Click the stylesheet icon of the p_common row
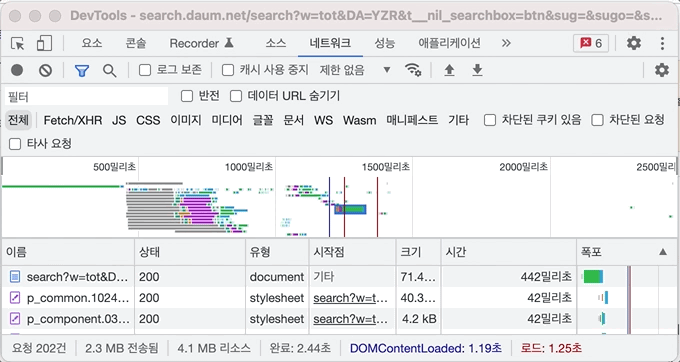The height and width of the screenshot is (362, 680). click(15, 298)
